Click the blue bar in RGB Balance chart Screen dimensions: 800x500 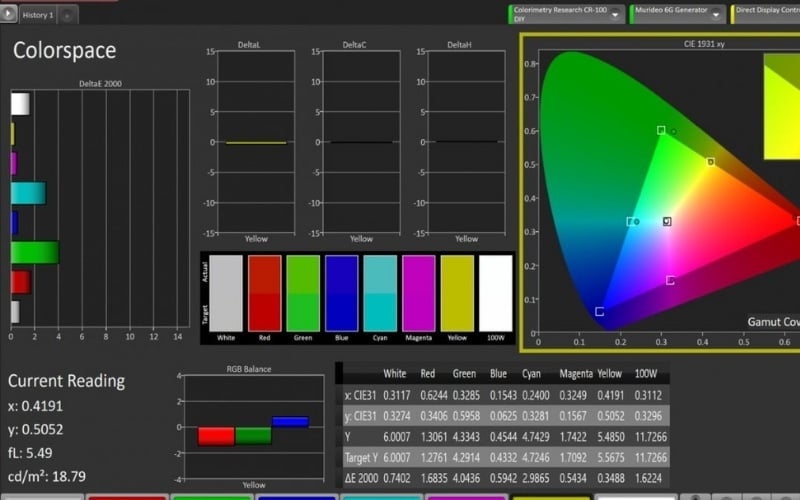pos(290,422)
